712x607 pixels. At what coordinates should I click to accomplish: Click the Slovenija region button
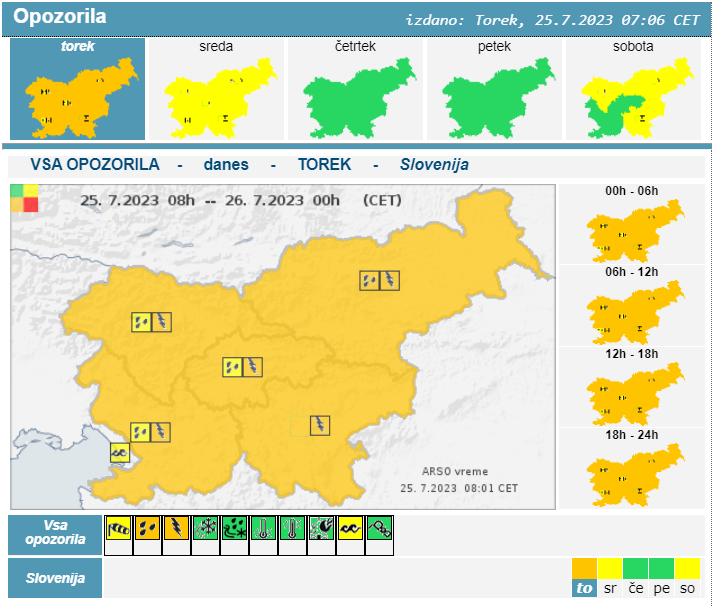tap(55, 578)
